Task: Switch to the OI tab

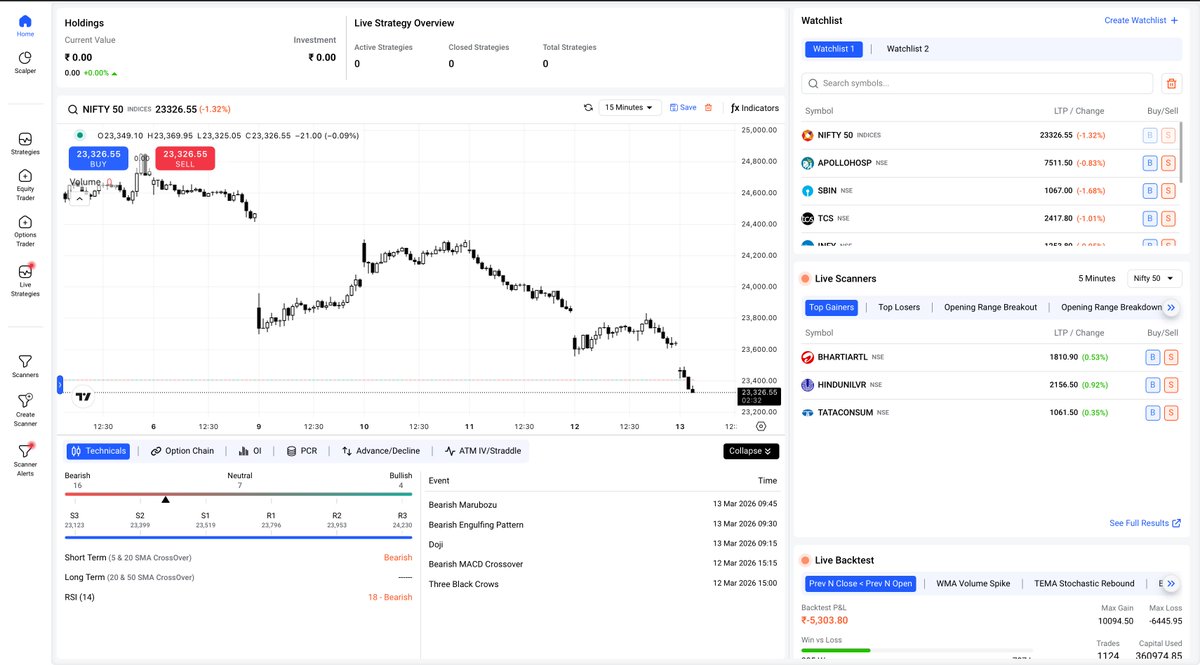Action: click(250, 451)
